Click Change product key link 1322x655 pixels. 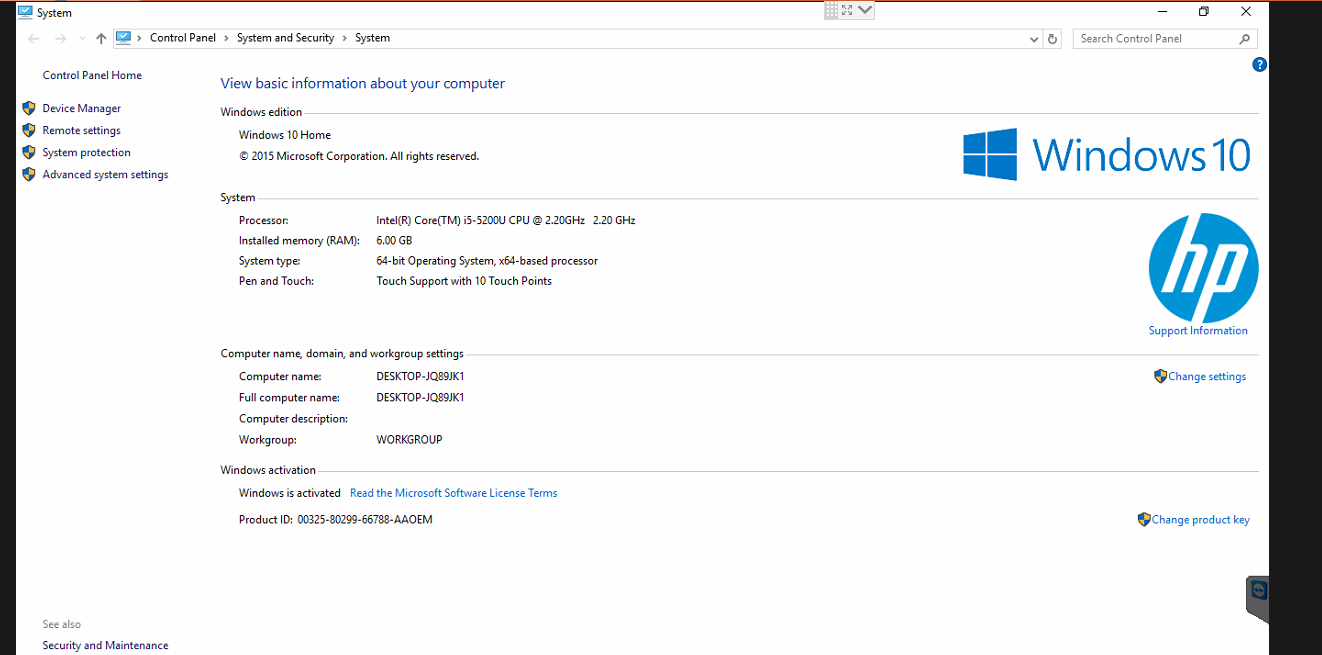point(1201,520)
